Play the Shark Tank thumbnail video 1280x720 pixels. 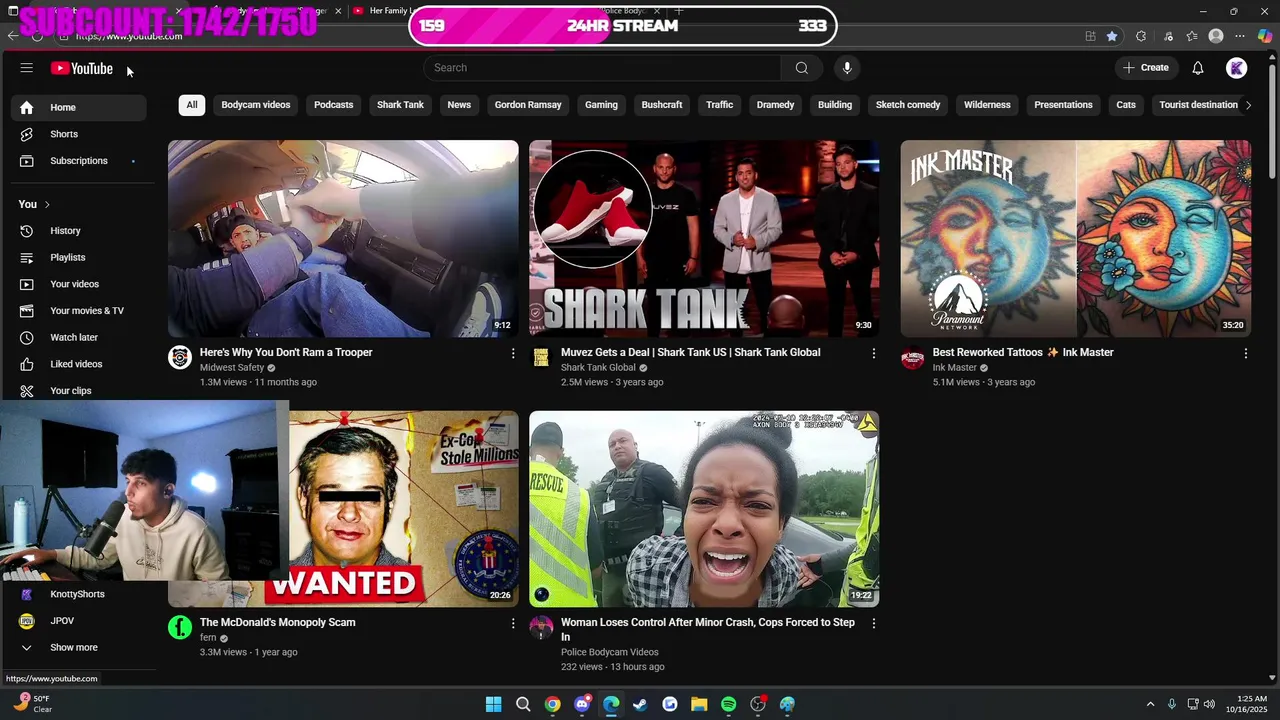pos(704,238)
